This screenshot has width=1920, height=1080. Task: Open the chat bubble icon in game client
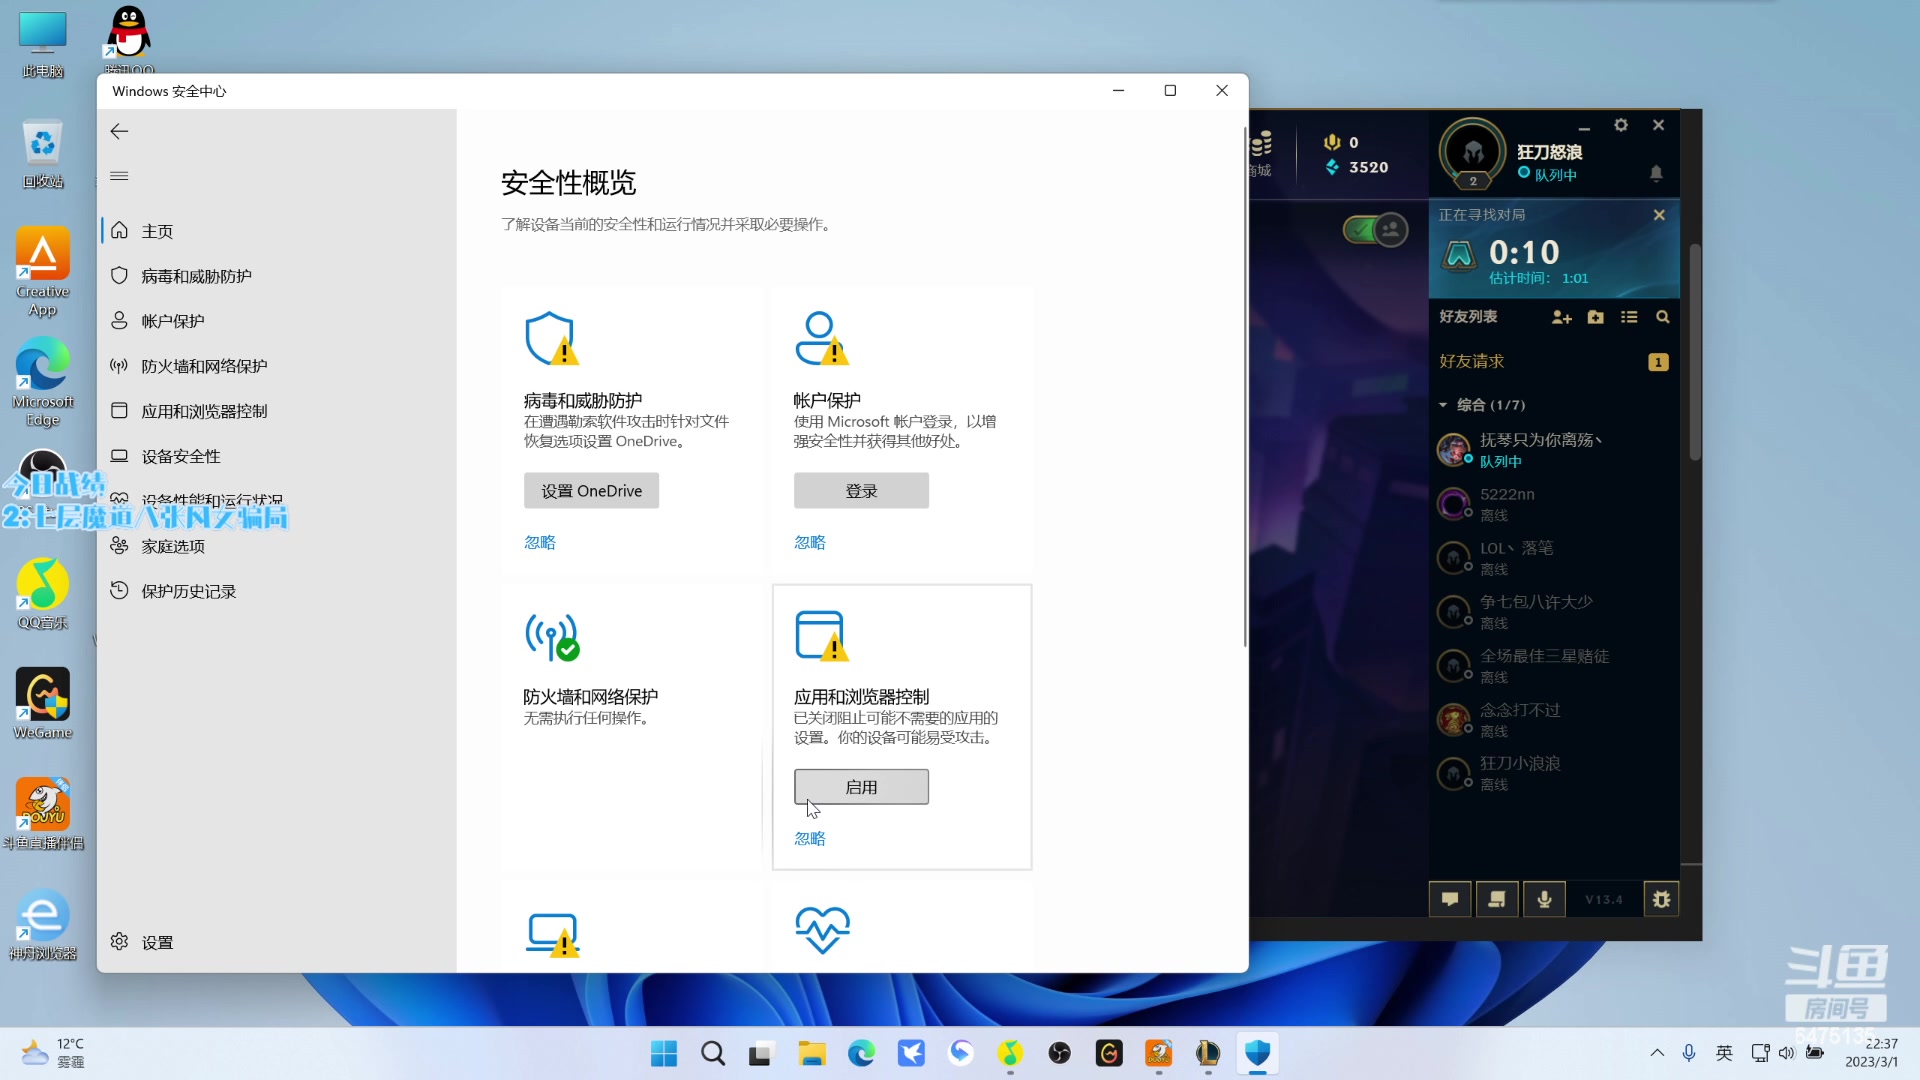pos(1450,899)
